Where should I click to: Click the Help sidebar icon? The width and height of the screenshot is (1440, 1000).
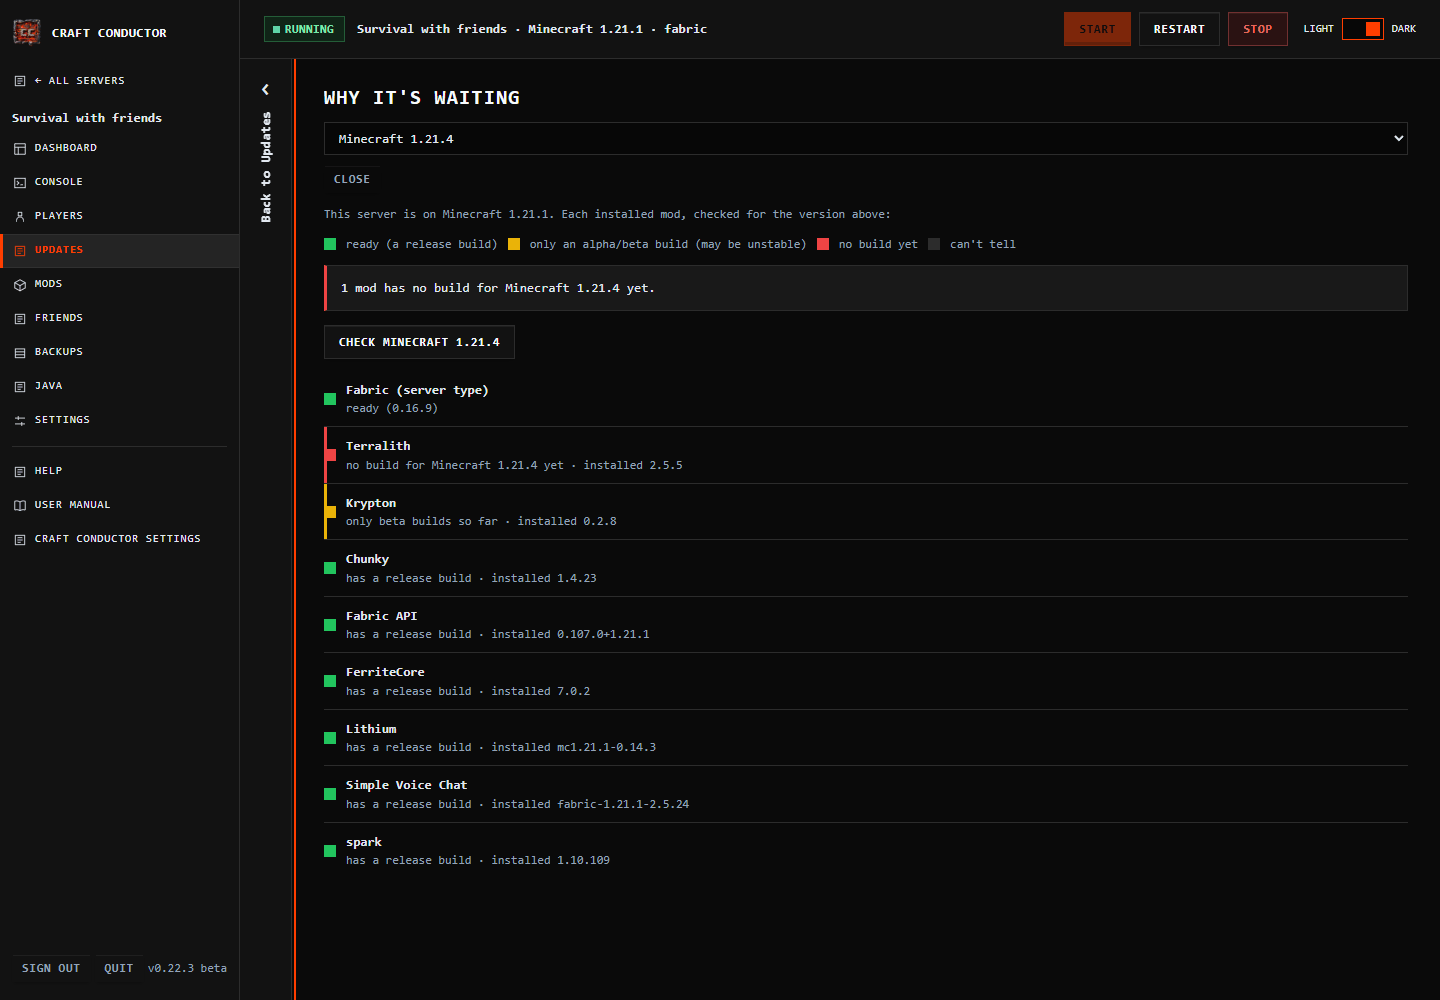point(20,471)
